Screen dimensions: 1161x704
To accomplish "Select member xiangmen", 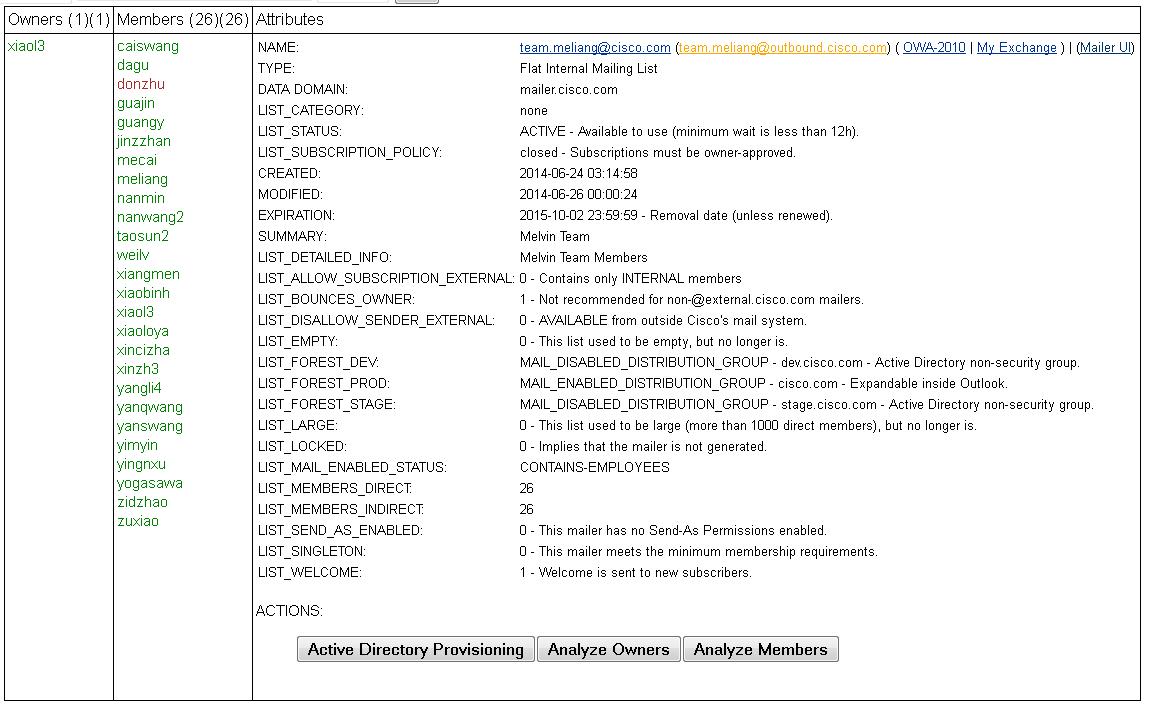I will pos(148,274).
